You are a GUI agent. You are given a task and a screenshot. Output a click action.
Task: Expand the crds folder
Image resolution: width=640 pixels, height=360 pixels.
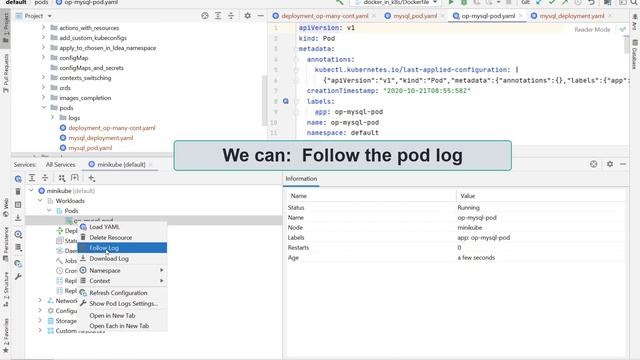click(43, 87)
